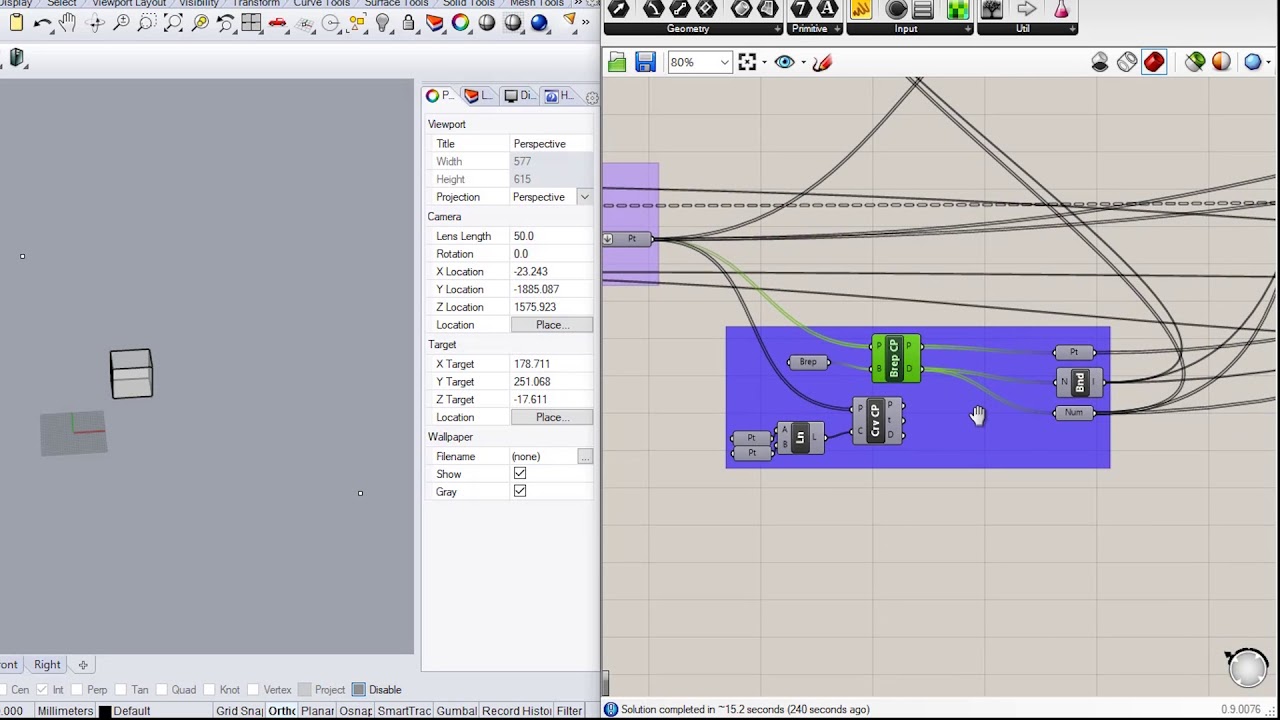Click the Zoom Selected icon

tap(199, 22)
